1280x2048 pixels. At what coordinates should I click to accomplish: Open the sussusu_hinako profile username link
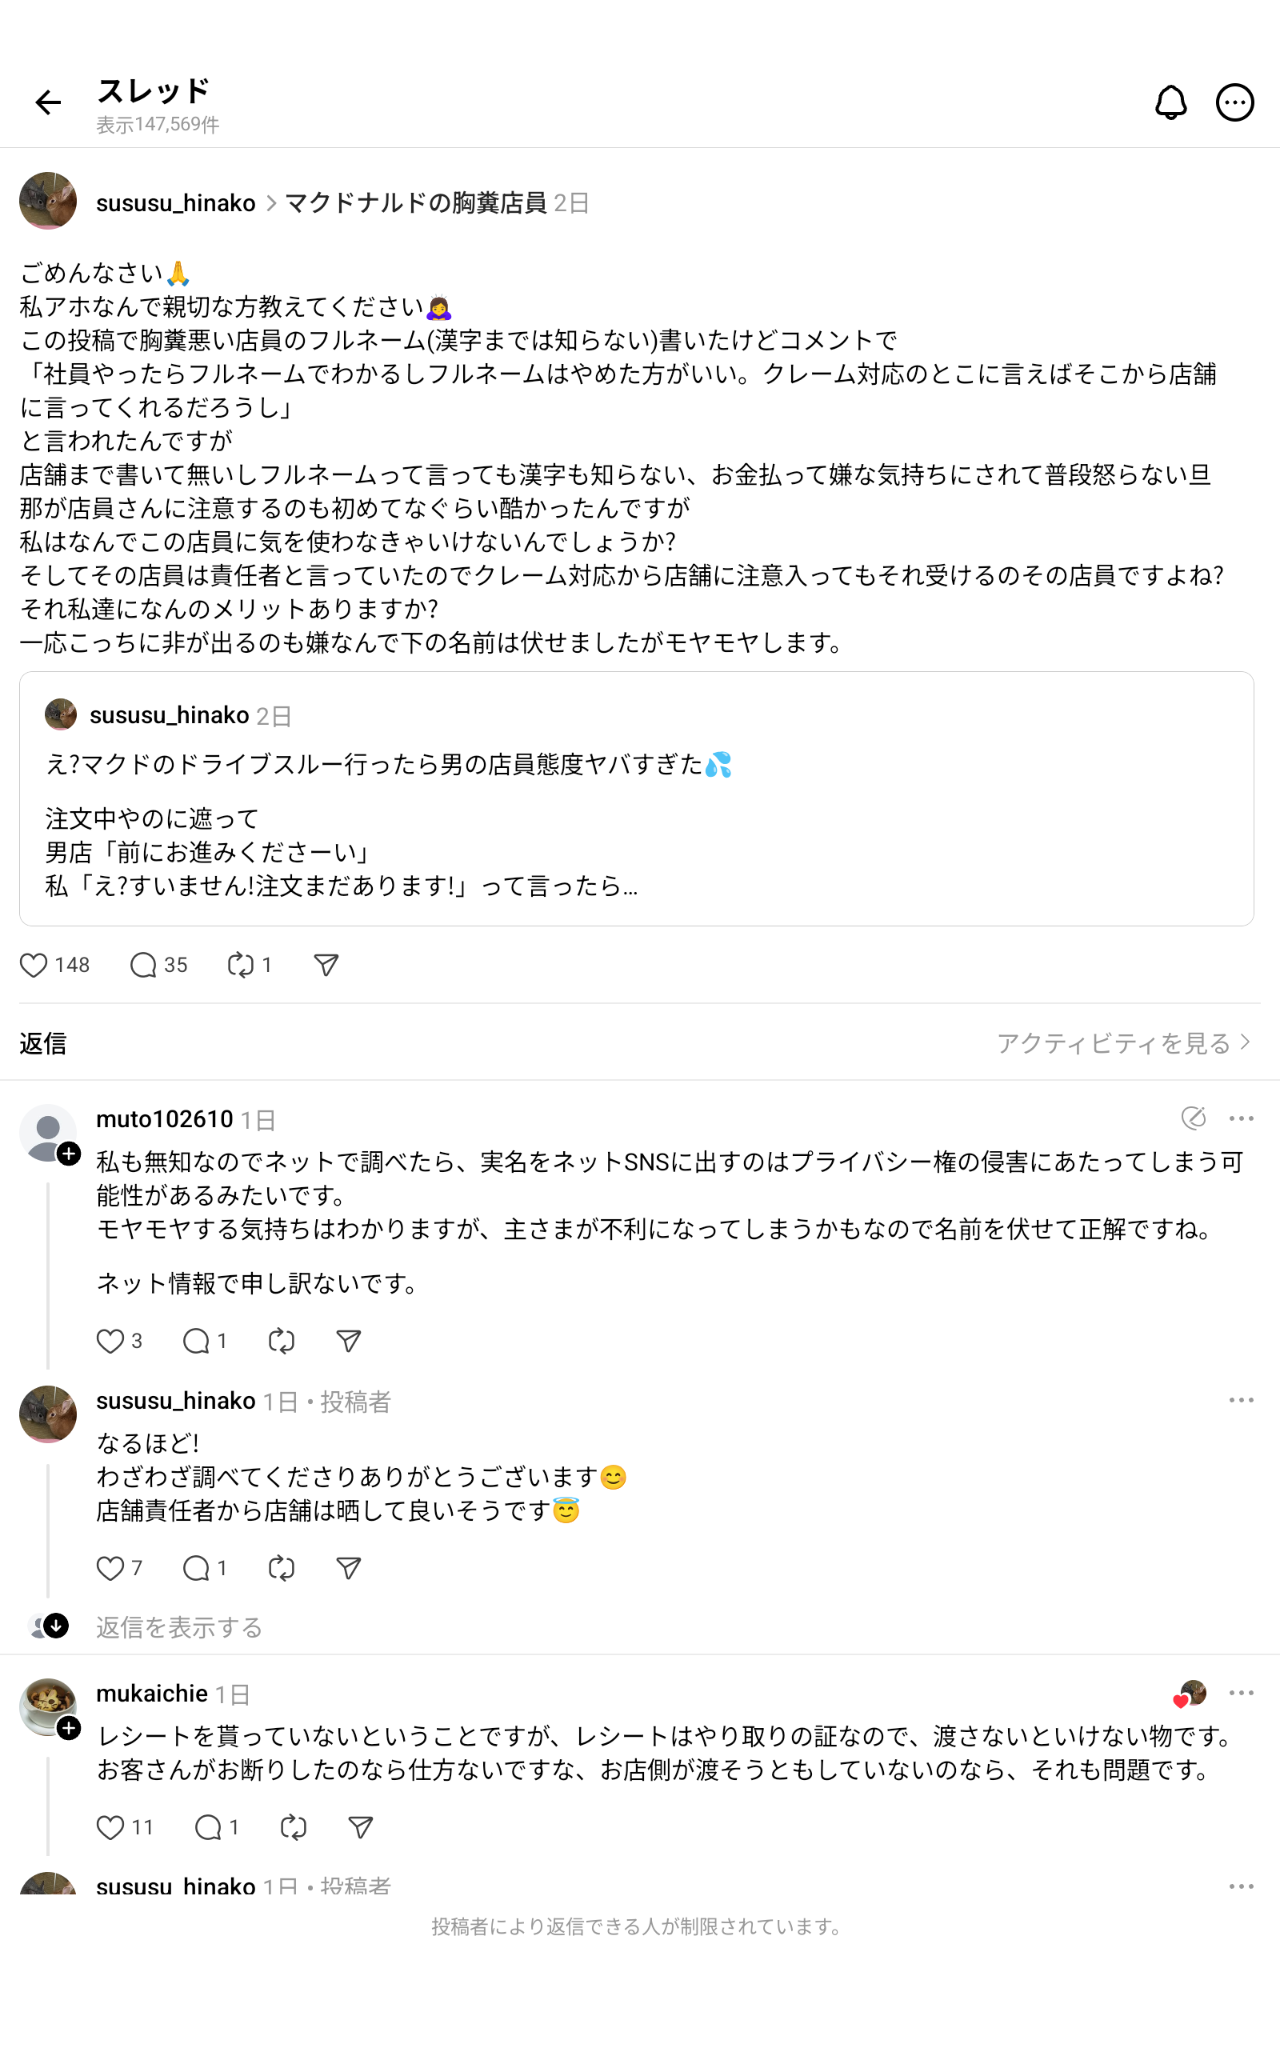tap(176, 203)
